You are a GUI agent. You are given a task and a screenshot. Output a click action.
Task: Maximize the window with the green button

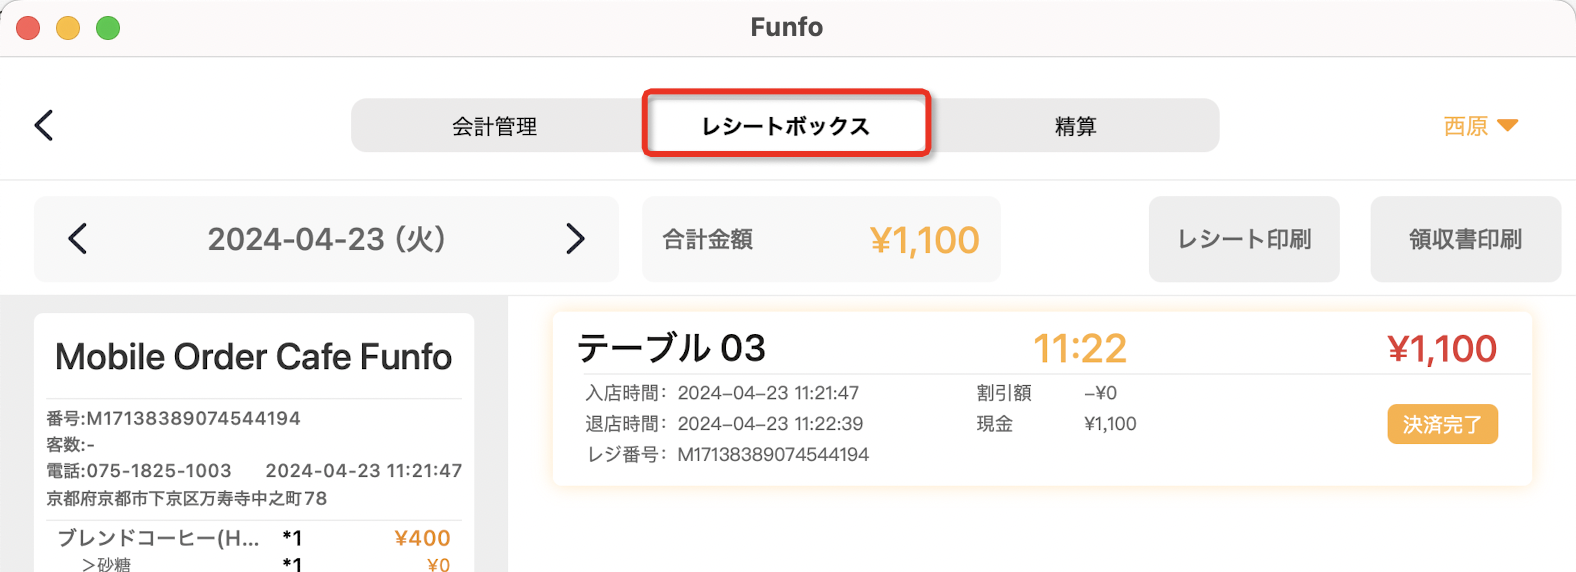point(108,28)
